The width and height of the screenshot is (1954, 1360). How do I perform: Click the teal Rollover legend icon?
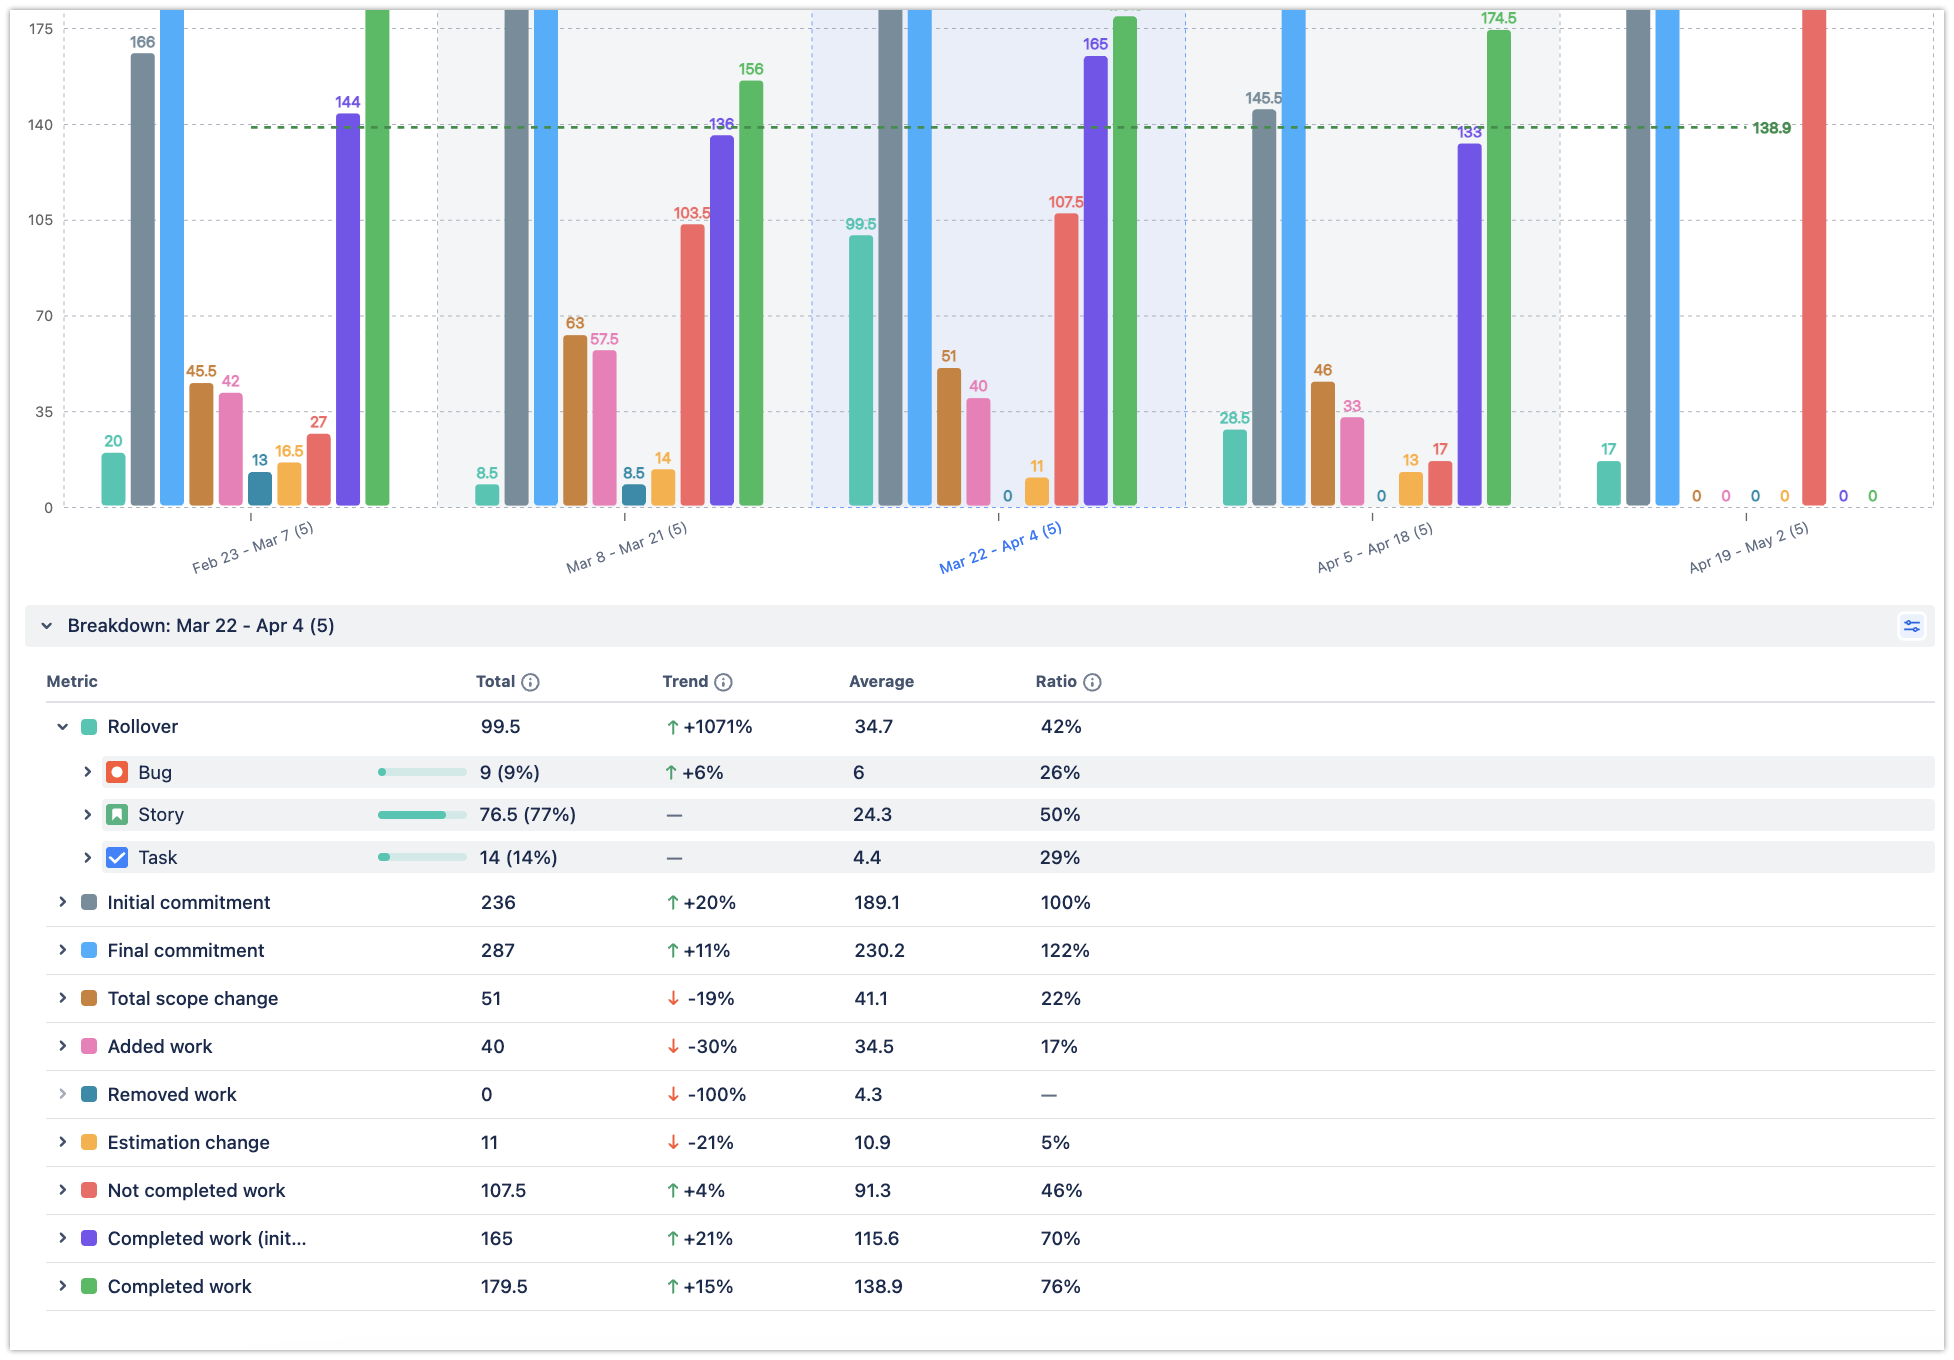click(88, 726)
